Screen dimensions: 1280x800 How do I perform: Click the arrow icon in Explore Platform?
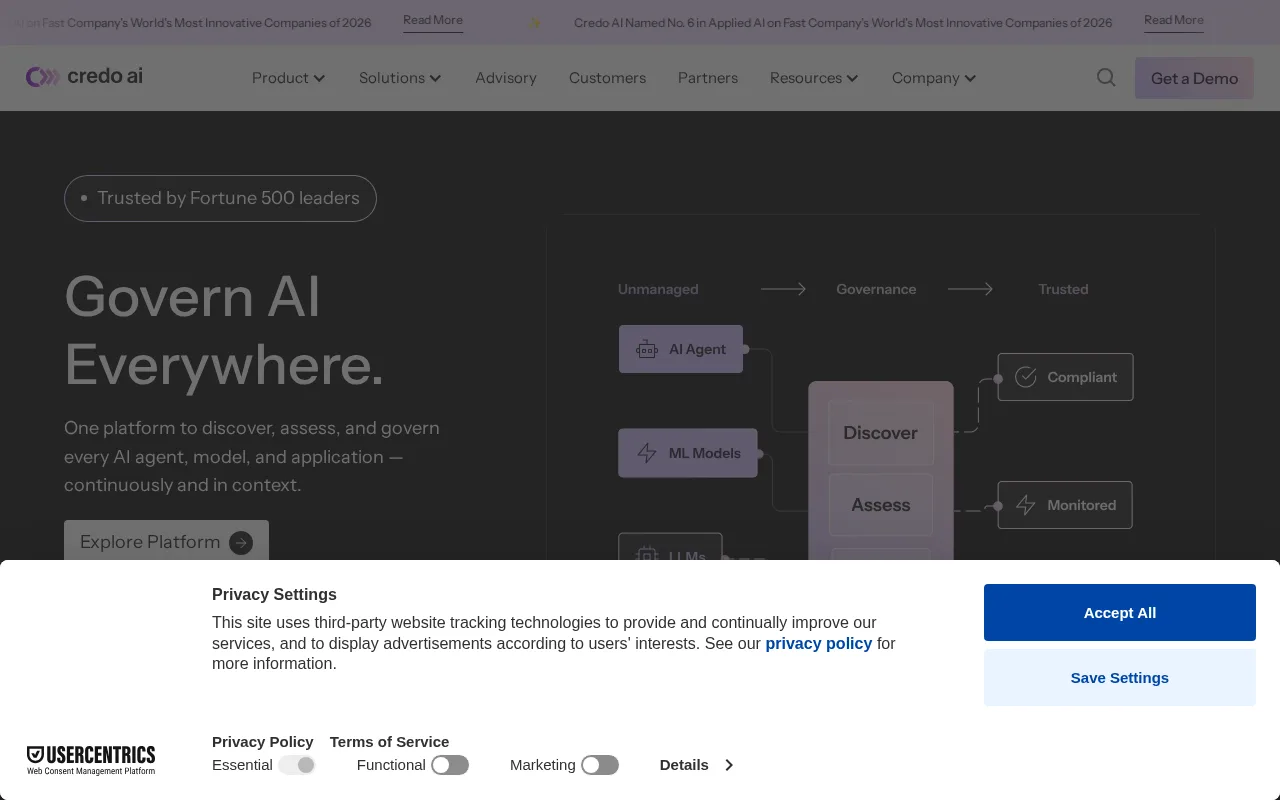241,542
